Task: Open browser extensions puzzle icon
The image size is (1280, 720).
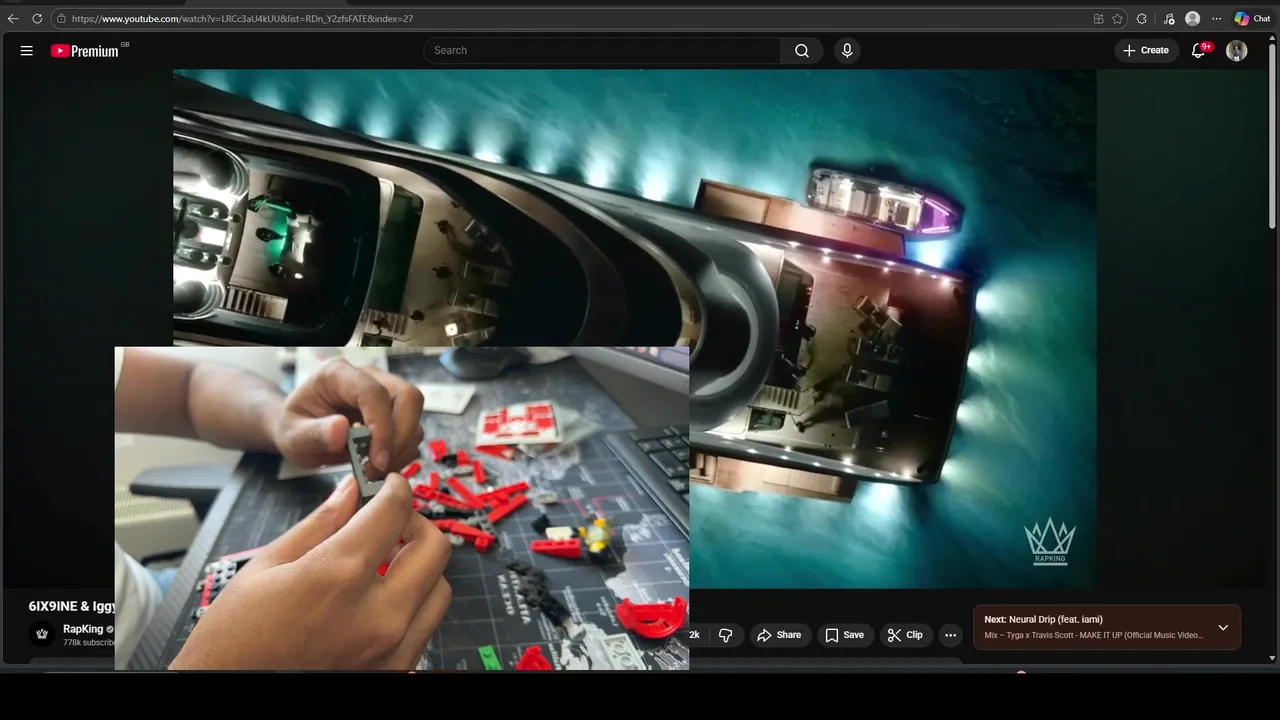Action: coord(1142,19)
